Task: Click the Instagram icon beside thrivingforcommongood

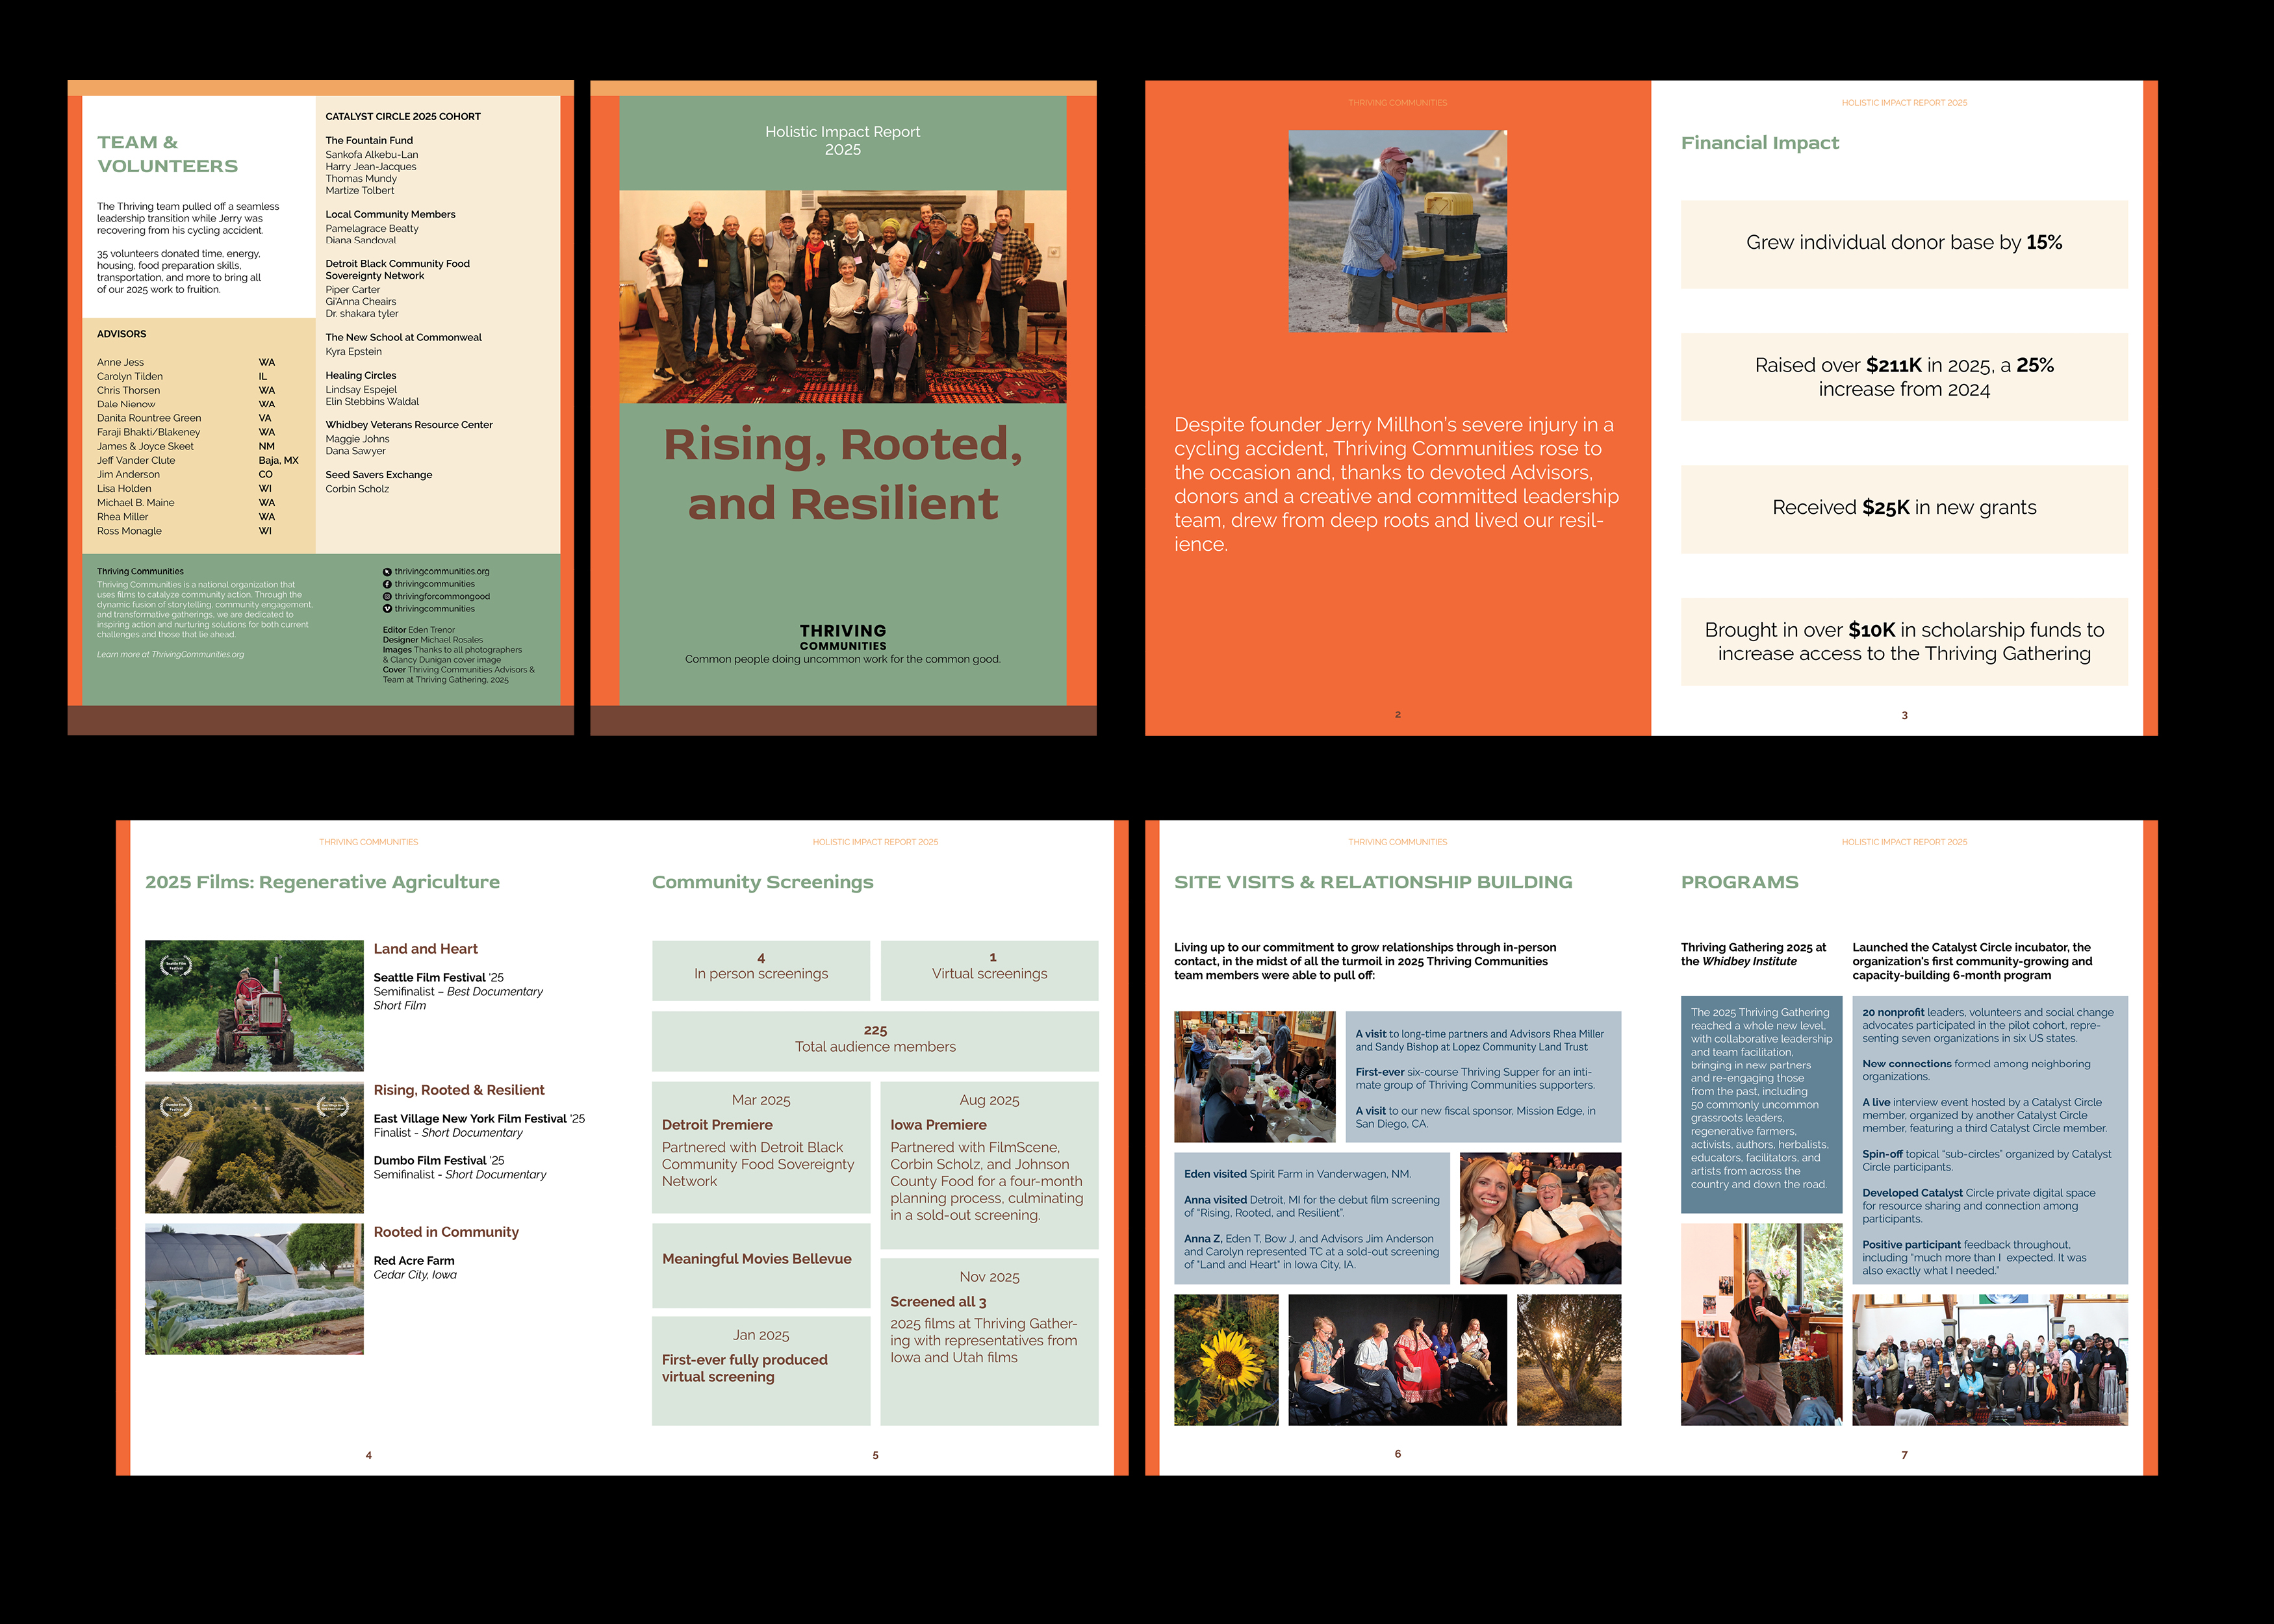Action: coord(387,597)
